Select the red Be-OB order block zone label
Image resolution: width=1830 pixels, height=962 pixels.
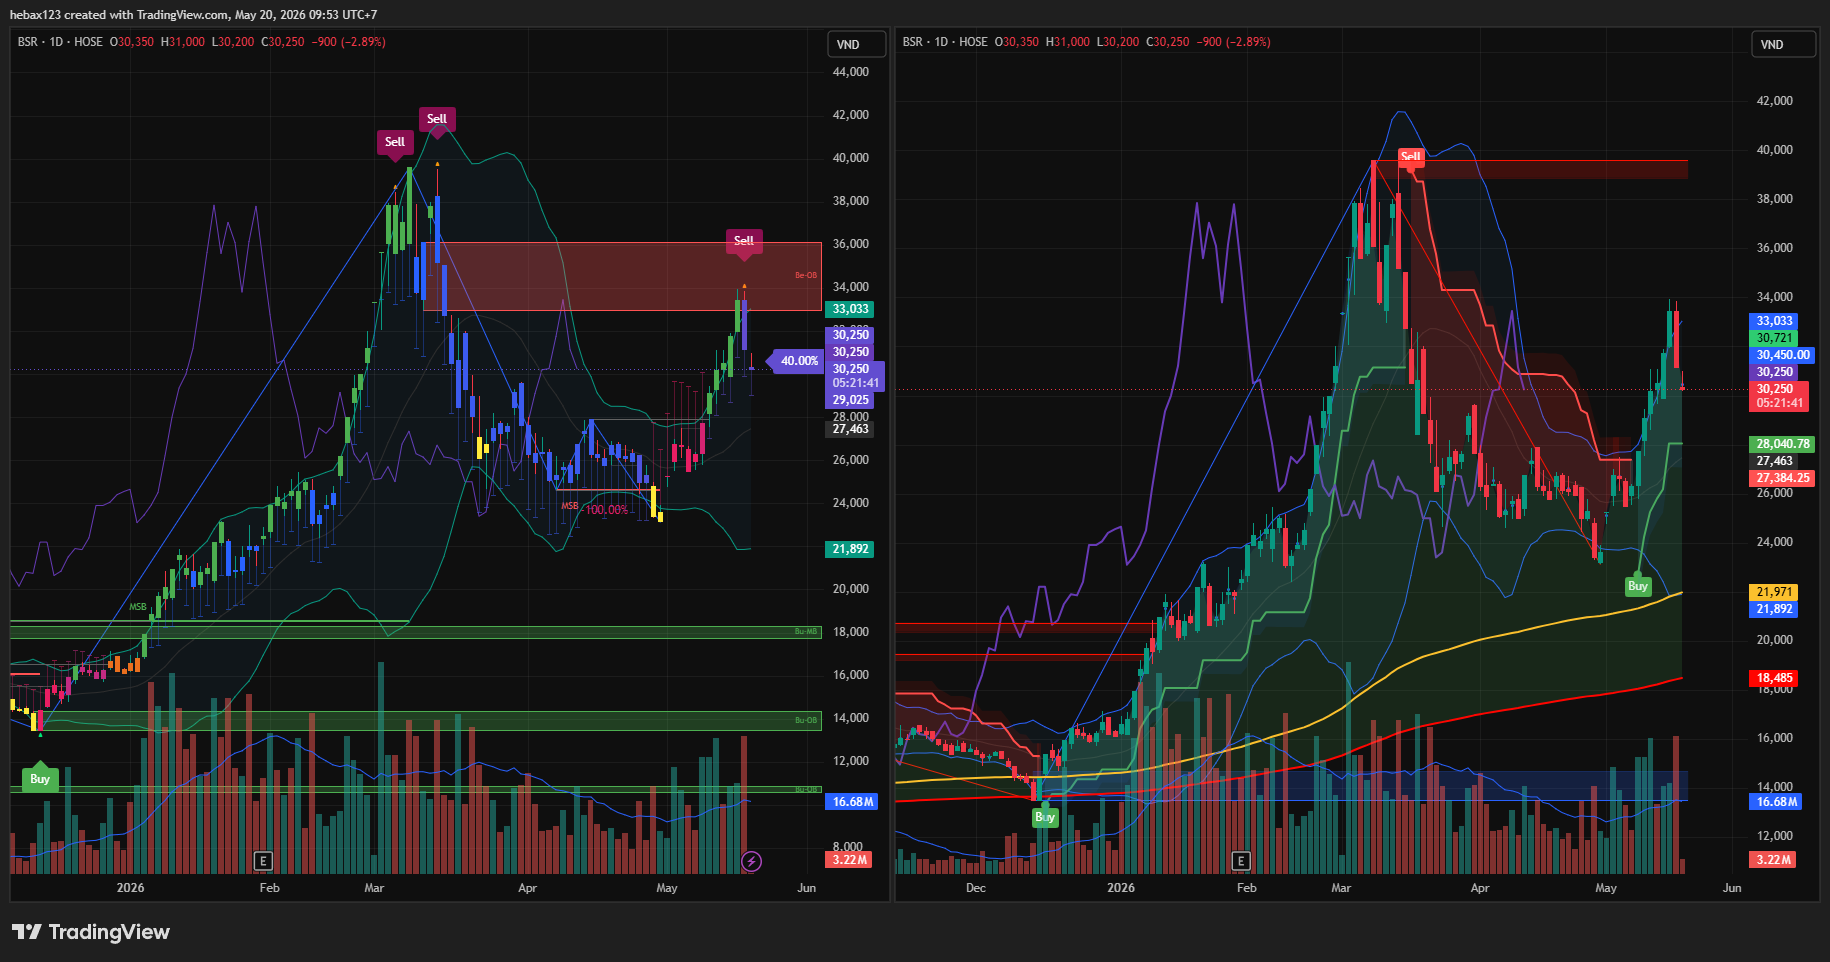[806, 275]
